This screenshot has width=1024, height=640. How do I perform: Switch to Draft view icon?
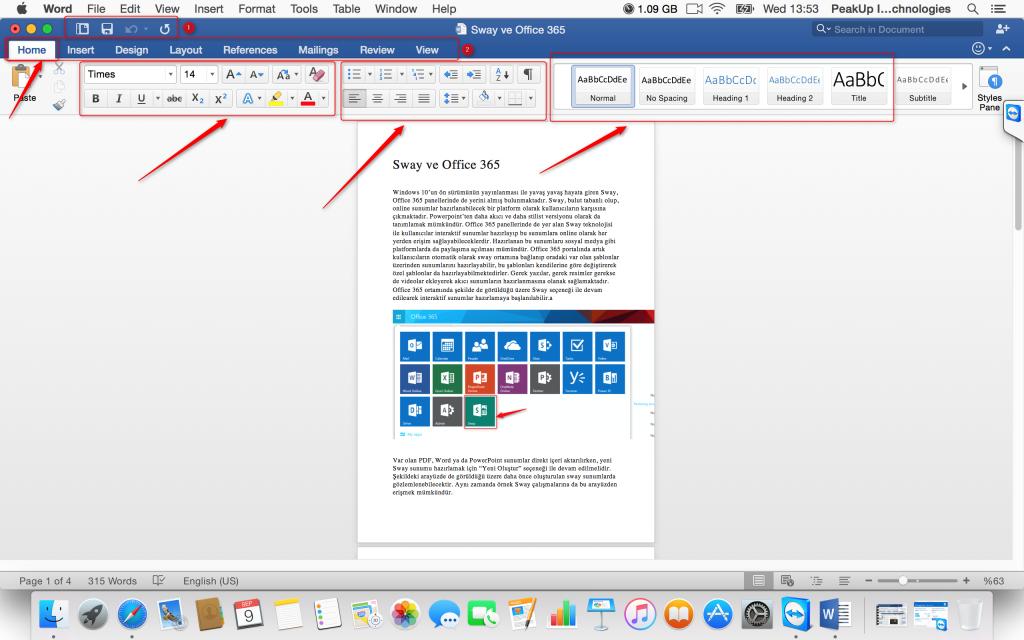[x=844, y=581]
